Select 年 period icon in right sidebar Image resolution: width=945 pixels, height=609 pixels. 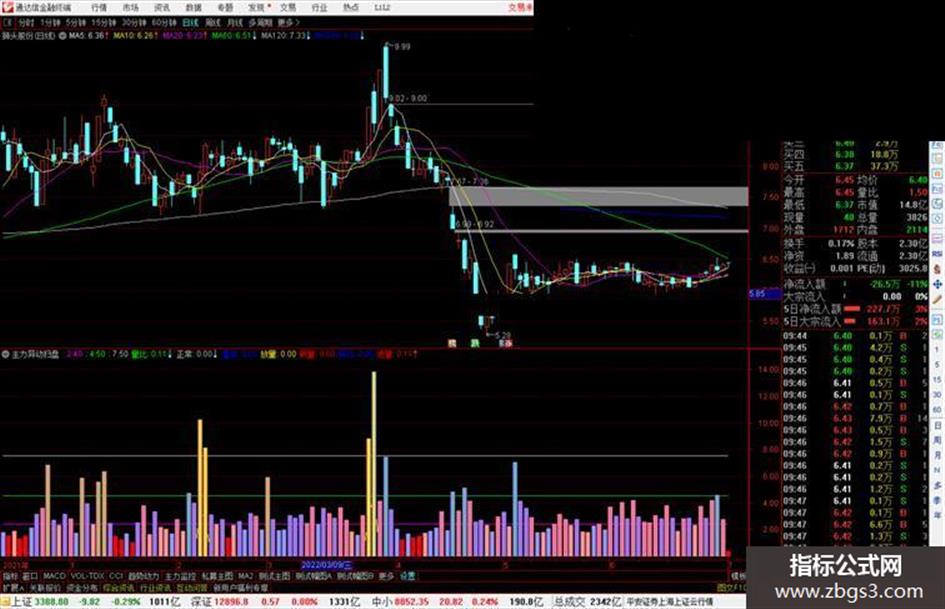(937, 516)
